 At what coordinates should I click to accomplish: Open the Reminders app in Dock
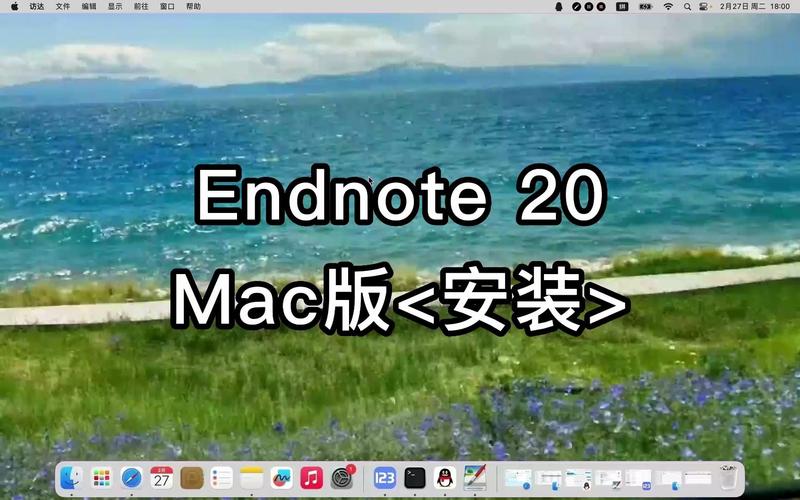coord(222,478)
